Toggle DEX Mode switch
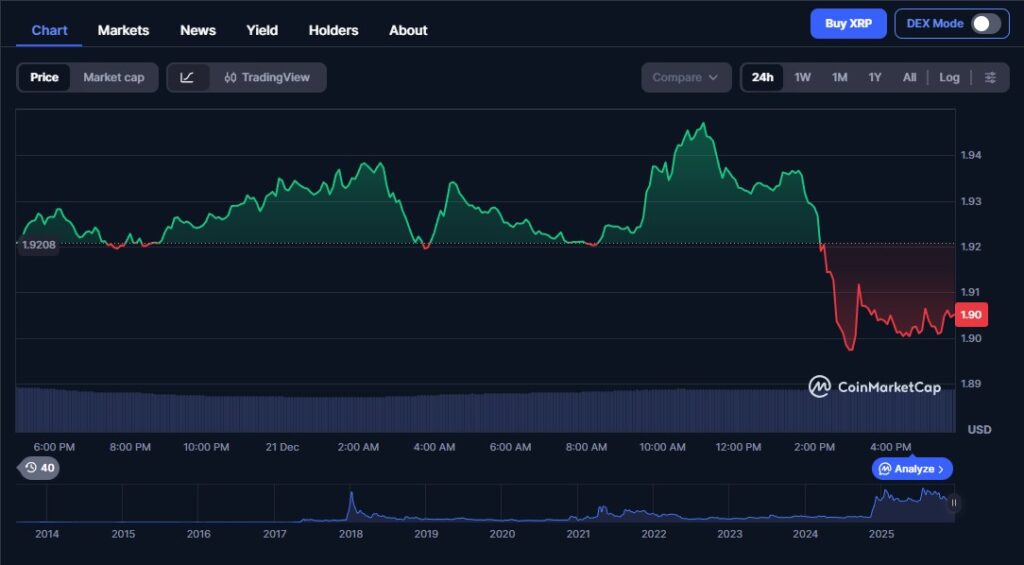1024x565 pixels. click(x=985, y=24)
